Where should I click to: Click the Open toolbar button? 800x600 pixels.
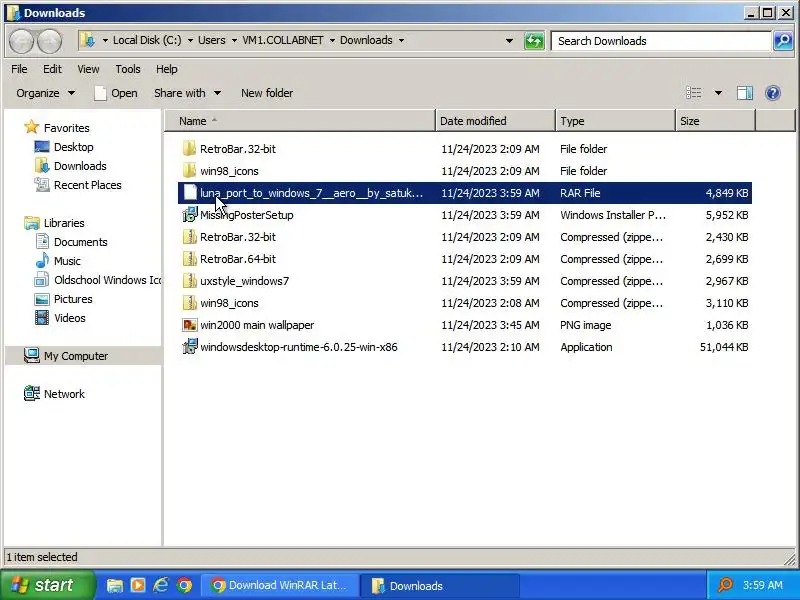pos(116,93)
